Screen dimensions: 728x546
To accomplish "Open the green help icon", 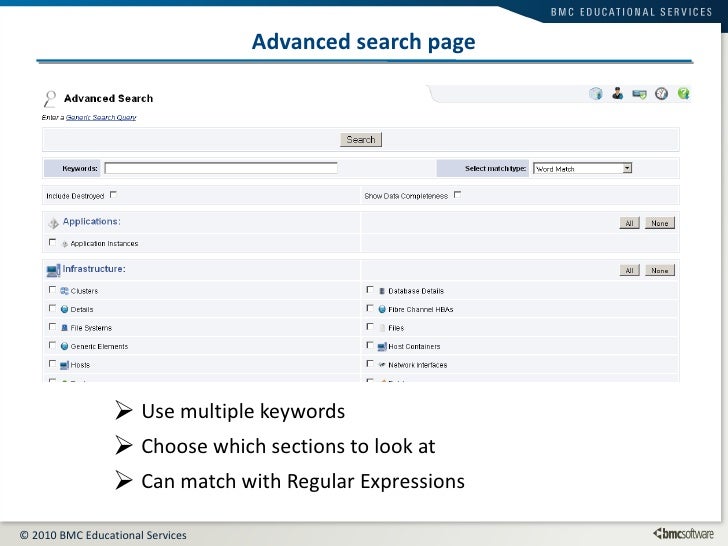I will 683,94.
